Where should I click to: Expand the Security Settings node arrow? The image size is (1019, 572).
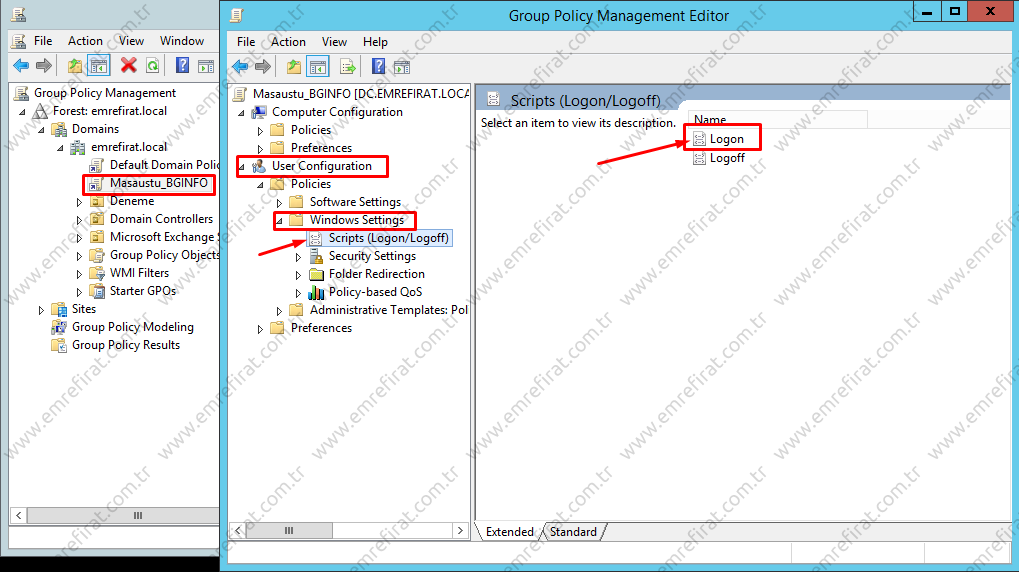point(298,257)
